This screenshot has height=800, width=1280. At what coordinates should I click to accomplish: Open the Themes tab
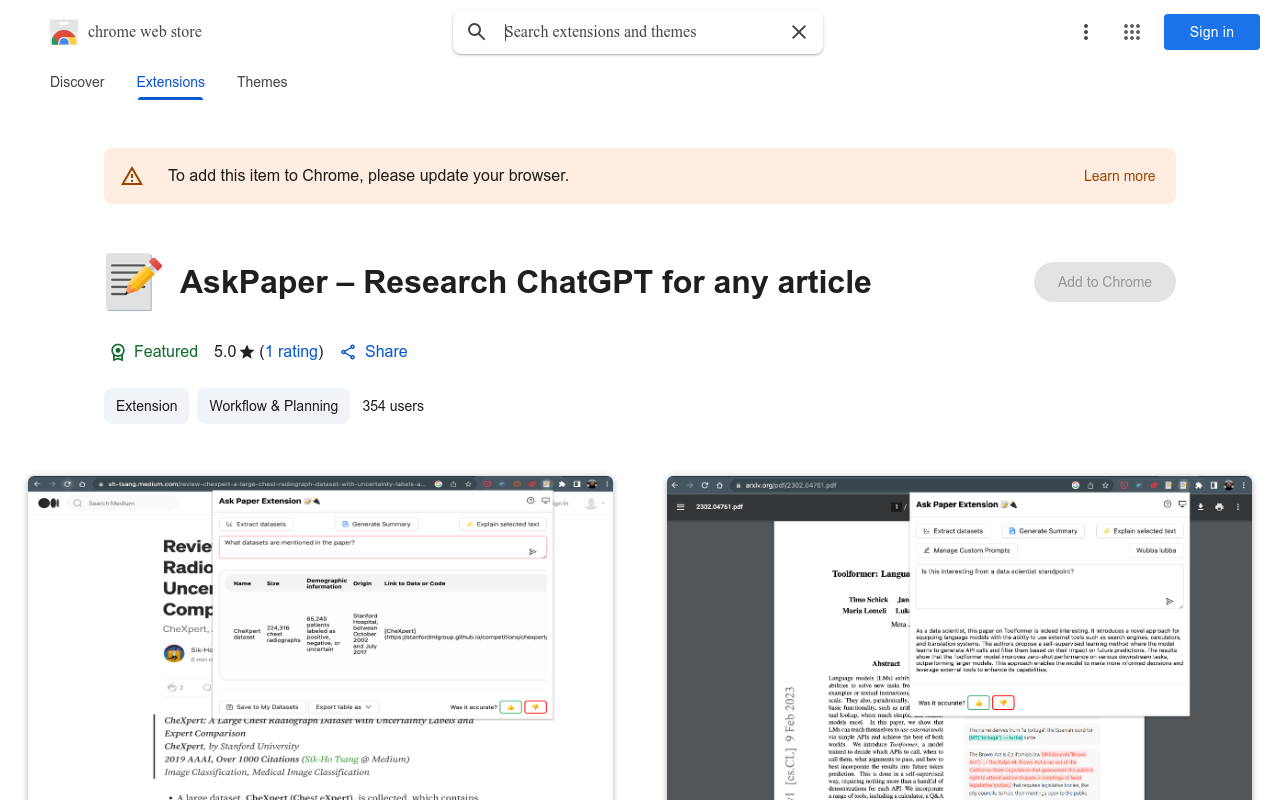[x=262, y=82]
